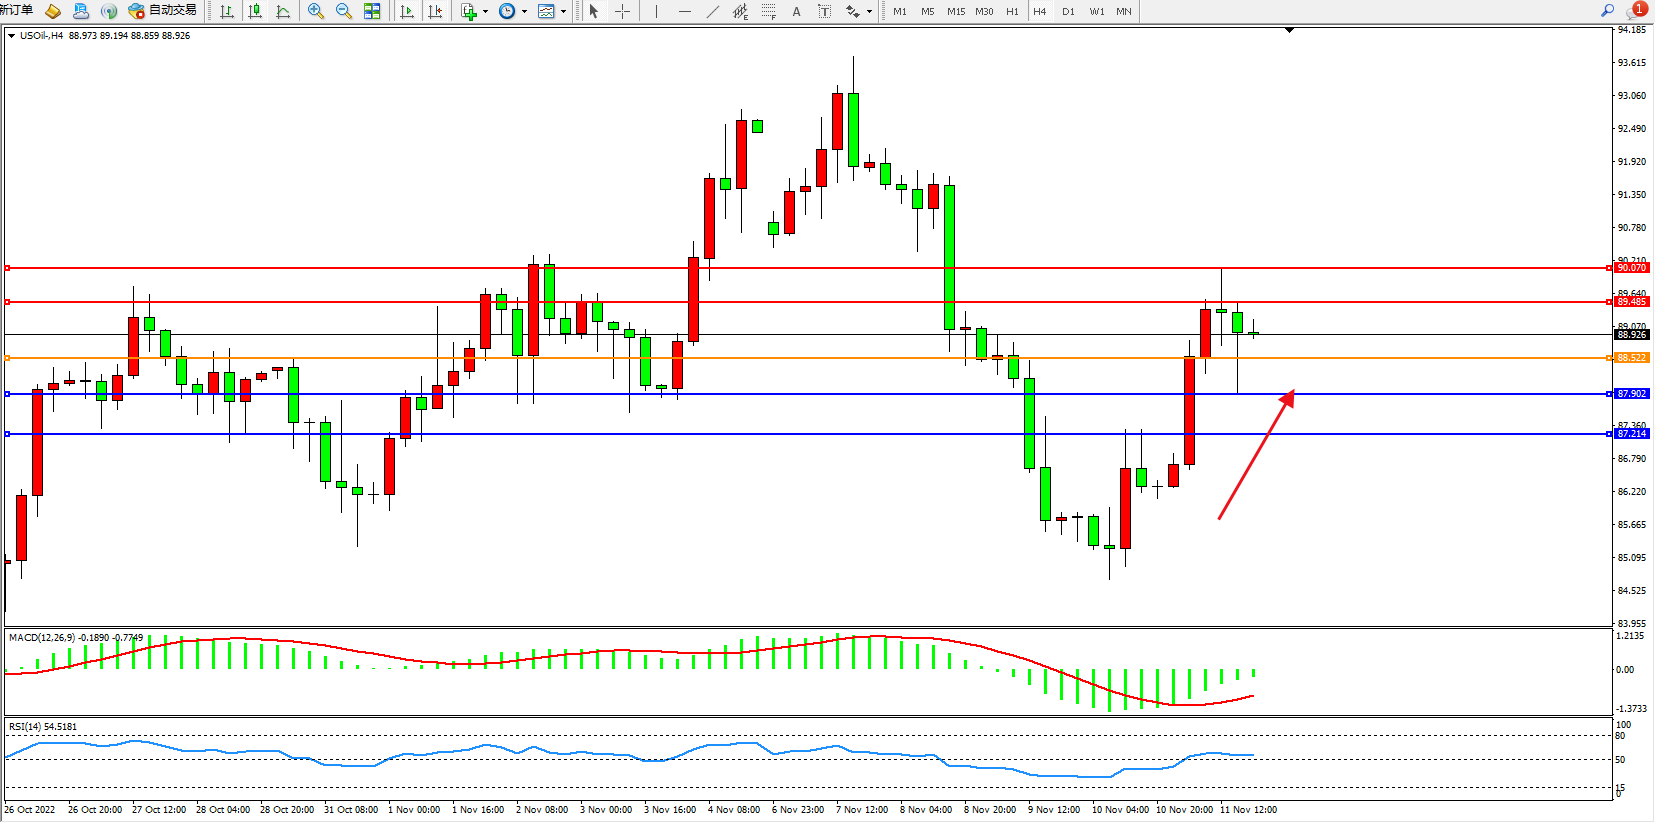The width and height of the screenshot is (1655, 823).
Task: Select the text label A tool
Action: coord(796,11)
